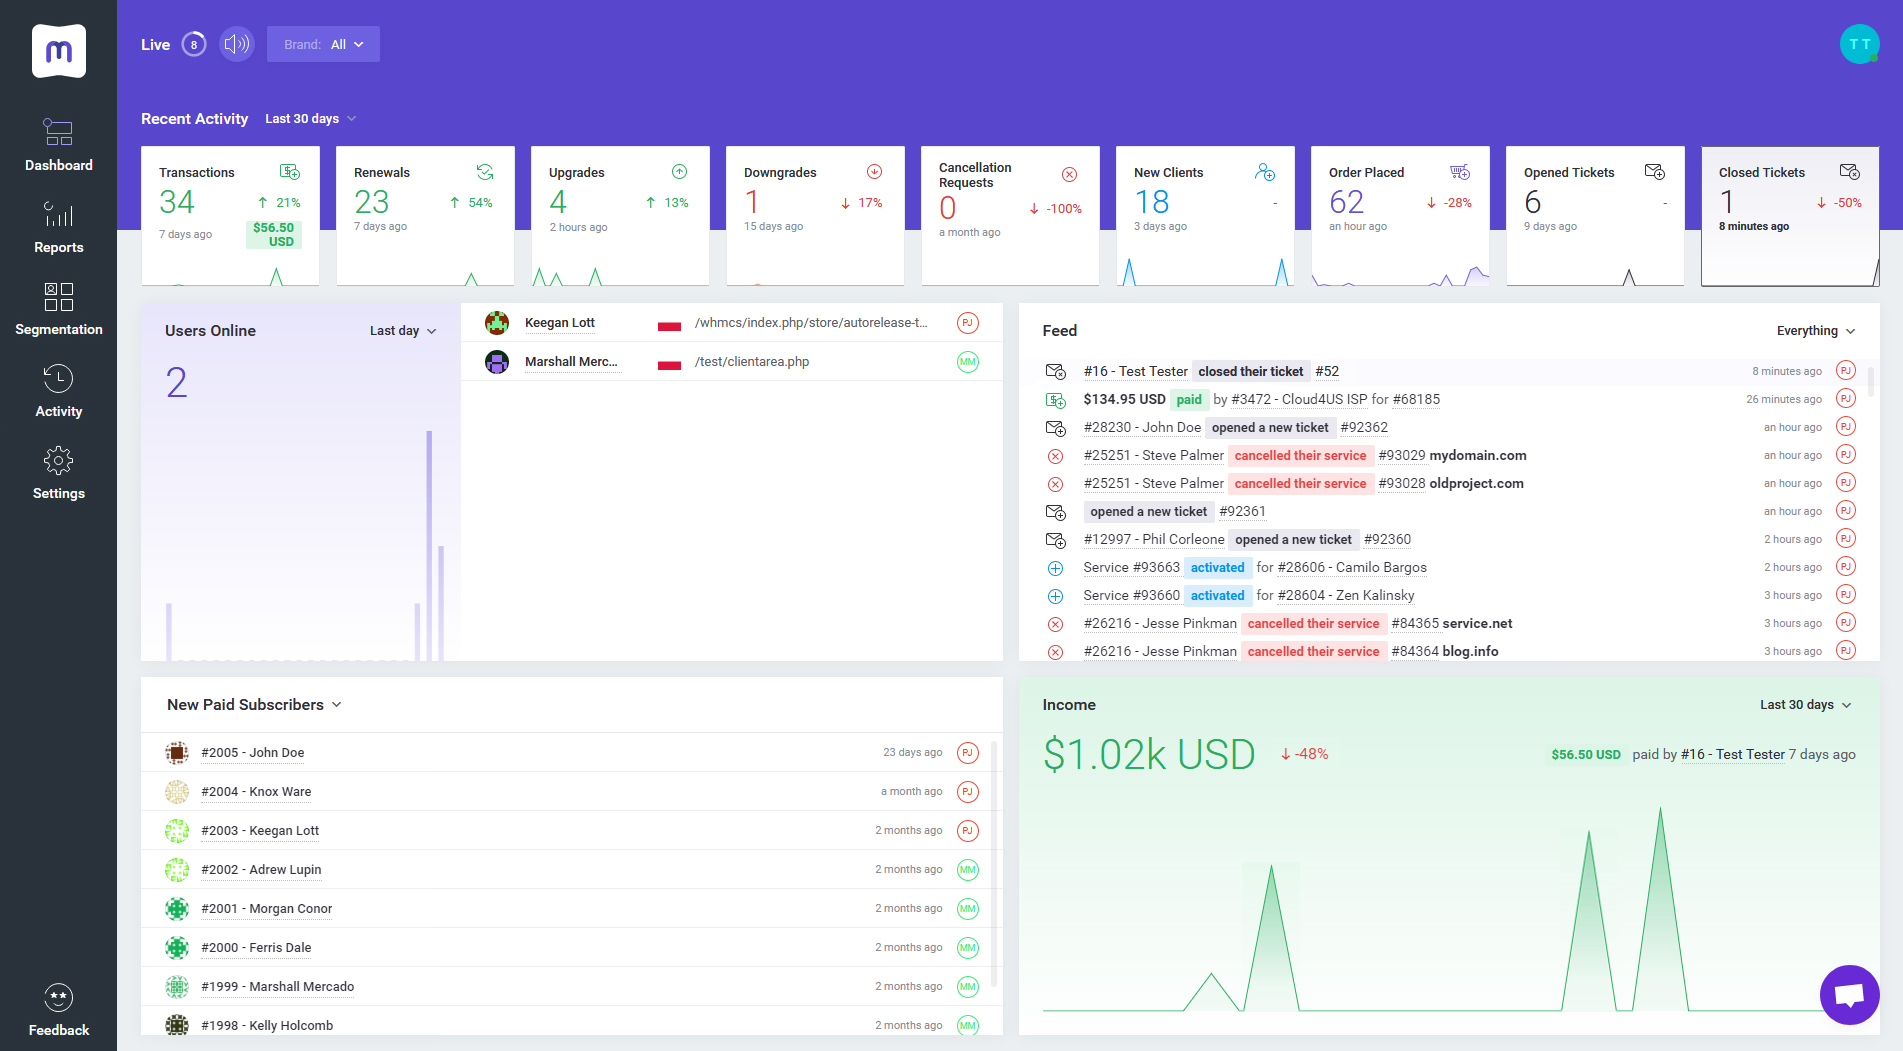The width and height of the screenshot is (1903, 1051).
Task: Click the PJ badge on the oldproject.com feed row
Action: (1846, 483)
